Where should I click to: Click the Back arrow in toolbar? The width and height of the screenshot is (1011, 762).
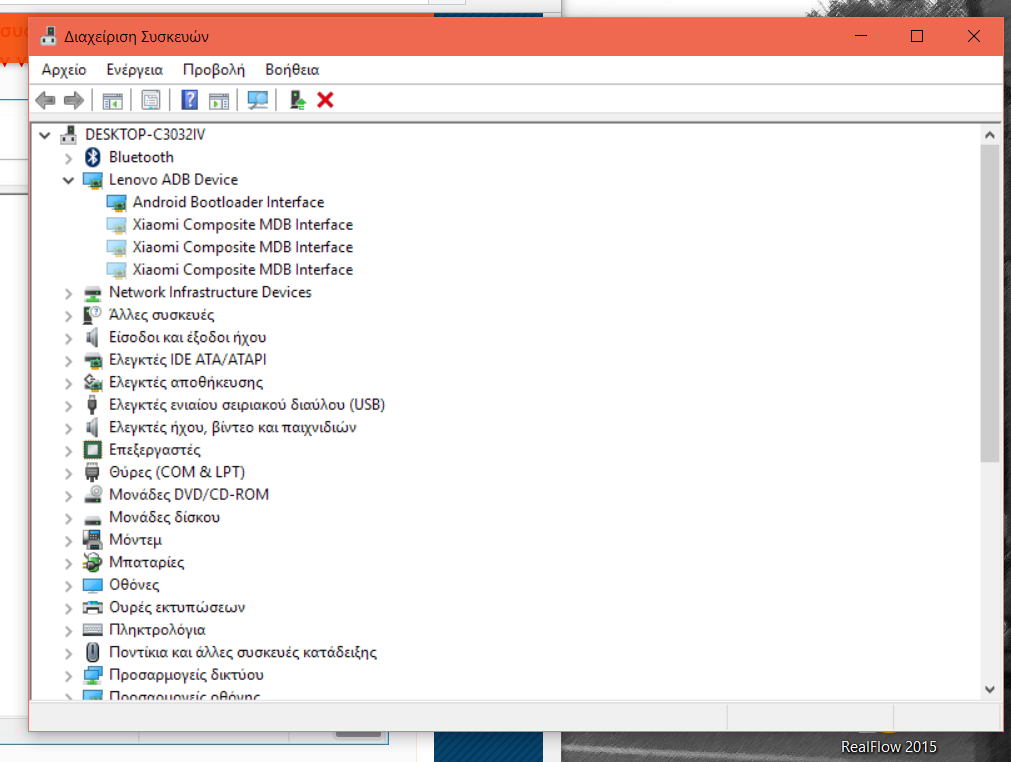[45, 100]
